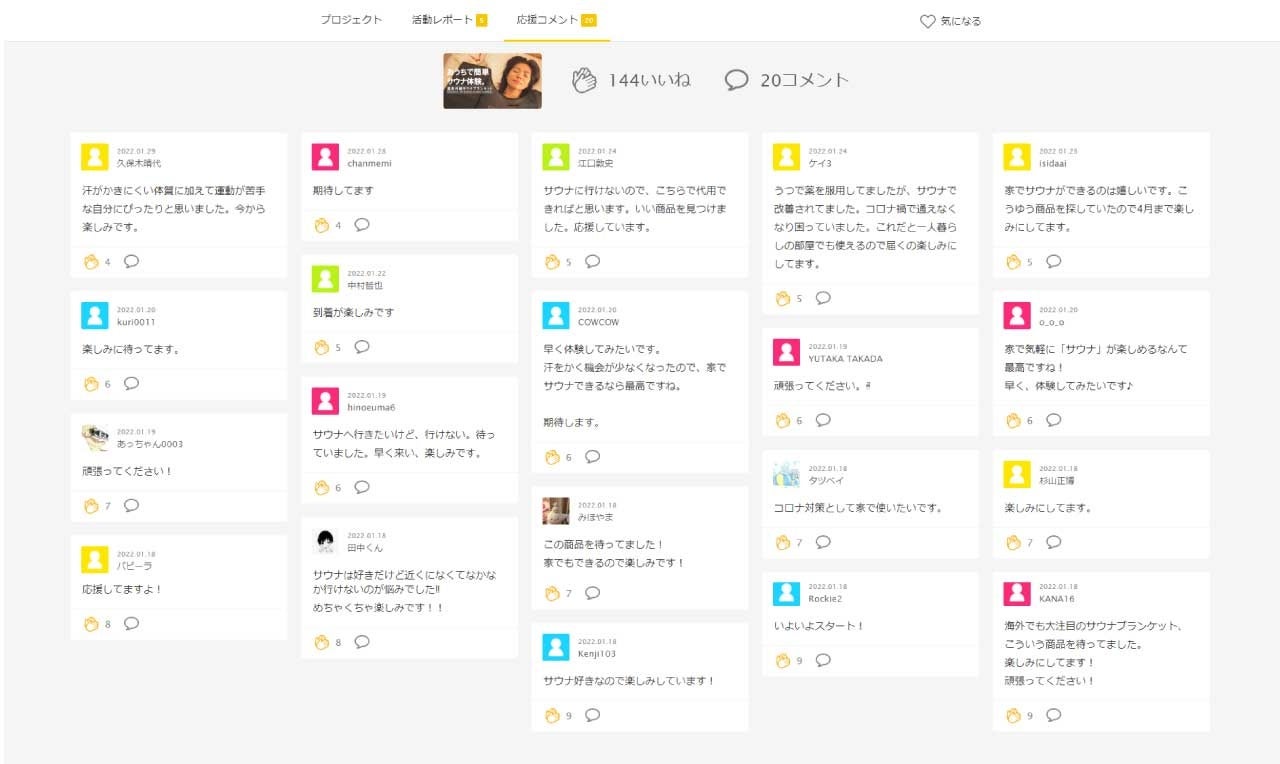Click the project thumbnail image in the header
Screen dimensions: 1280x764
(492, 81)
